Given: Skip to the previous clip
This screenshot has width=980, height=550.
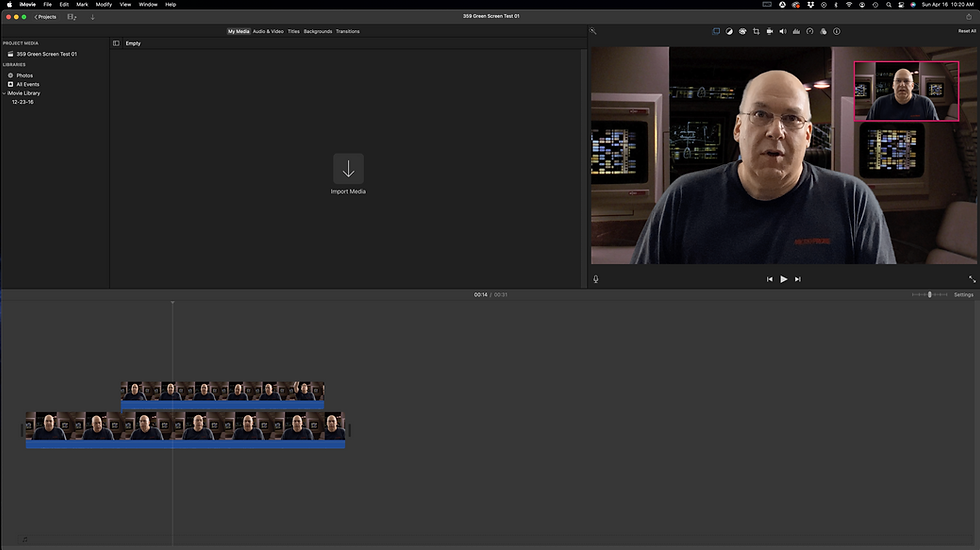Looking at the screenshot, I should [x=769, y=279].
